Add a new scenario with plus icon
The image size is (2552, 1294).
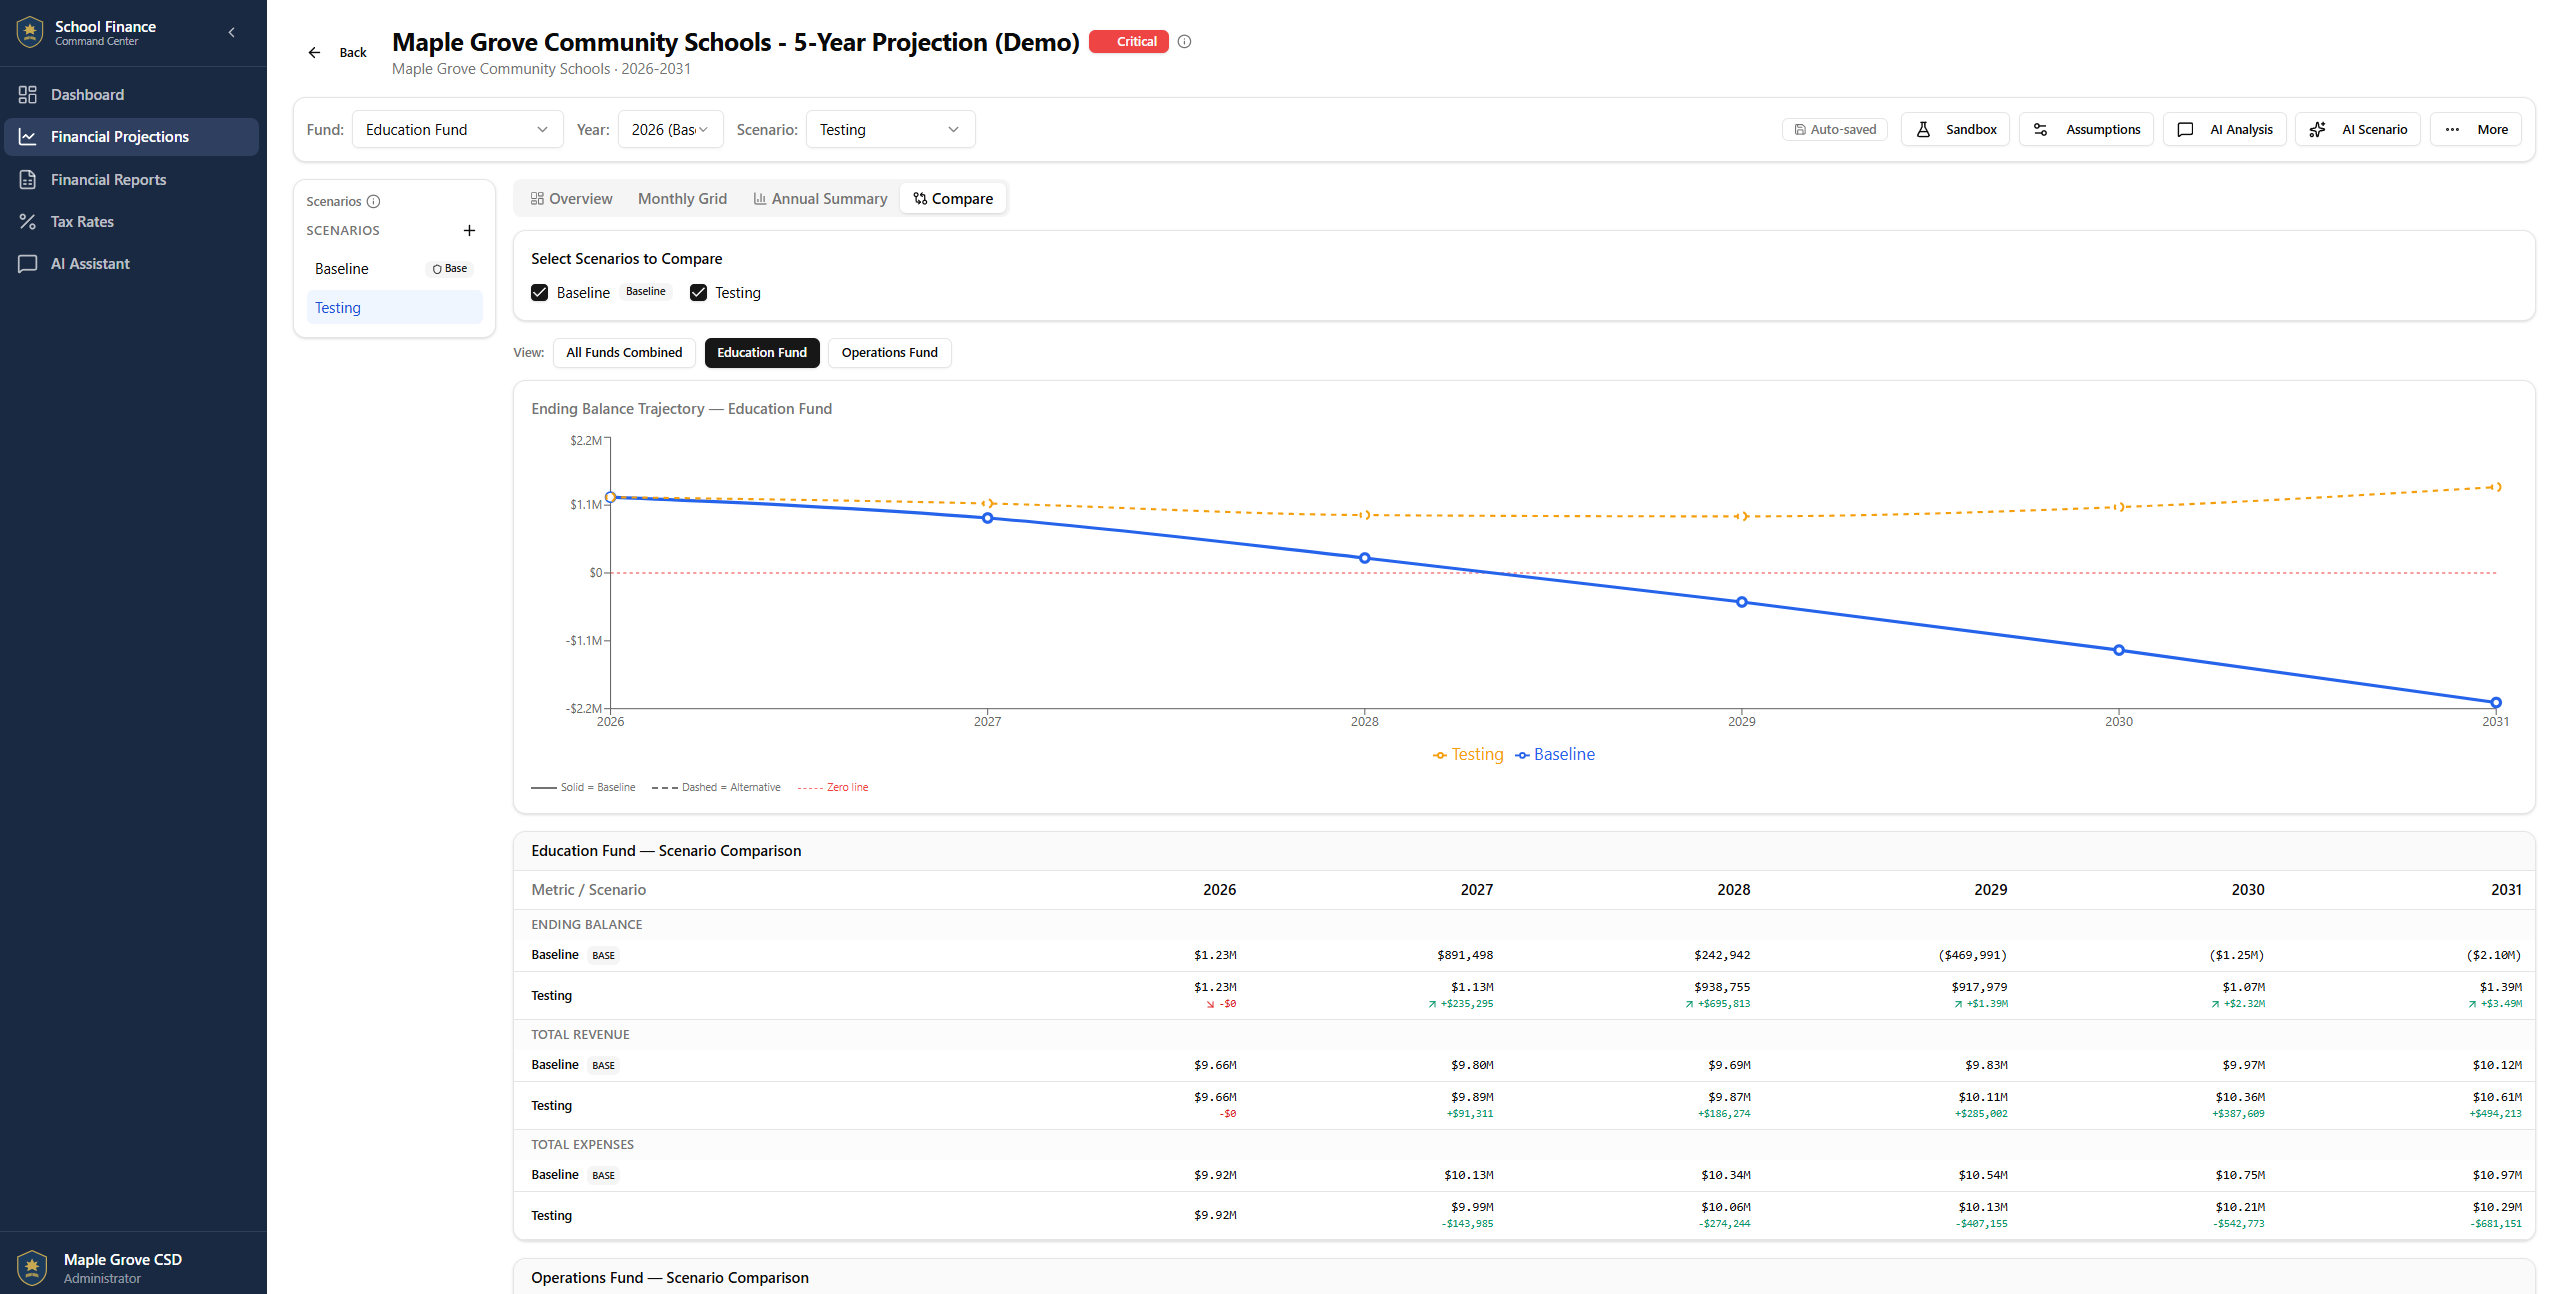click(469, 231)
